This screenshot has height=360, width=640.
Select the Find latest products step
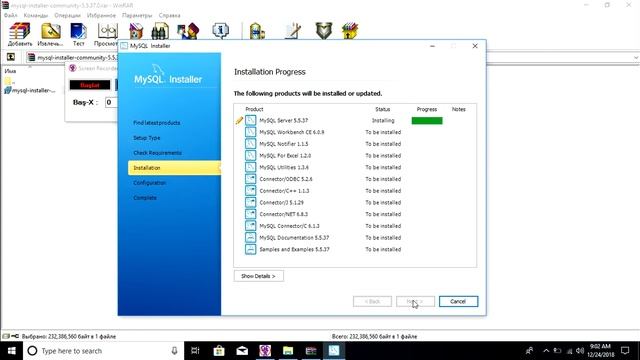[157, 122]
